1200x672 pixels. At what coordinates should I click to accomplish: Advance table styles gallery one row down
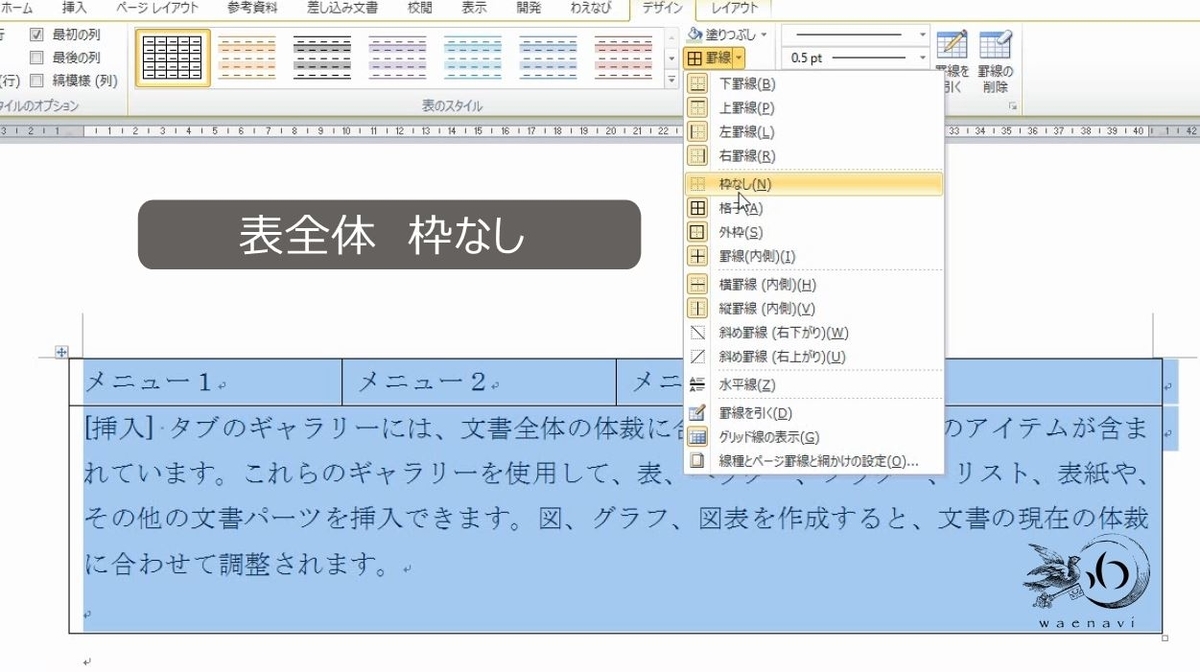671,57
